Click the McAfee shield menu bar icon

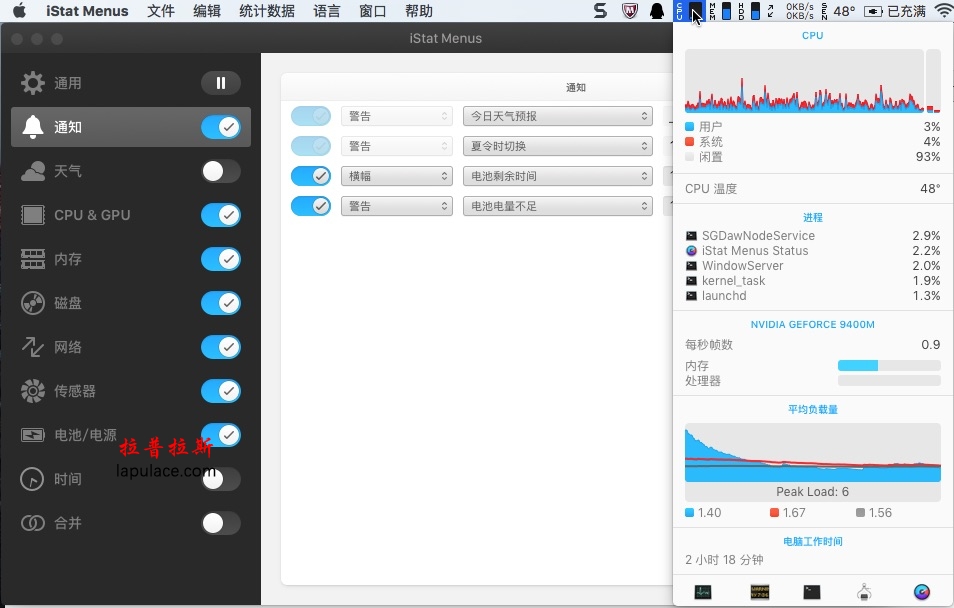pos(630,11)
